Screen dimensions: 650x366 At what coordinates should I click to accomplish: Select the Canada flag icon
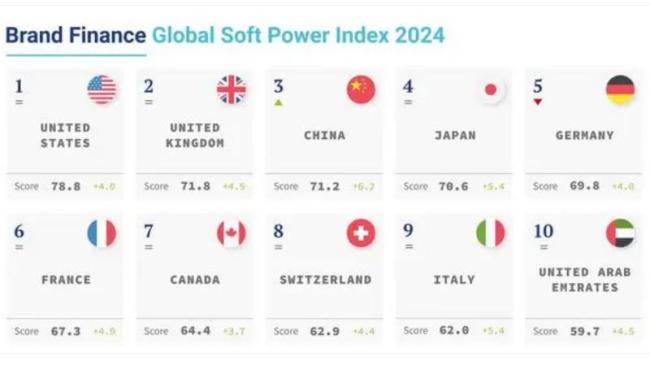pos(232,233)
